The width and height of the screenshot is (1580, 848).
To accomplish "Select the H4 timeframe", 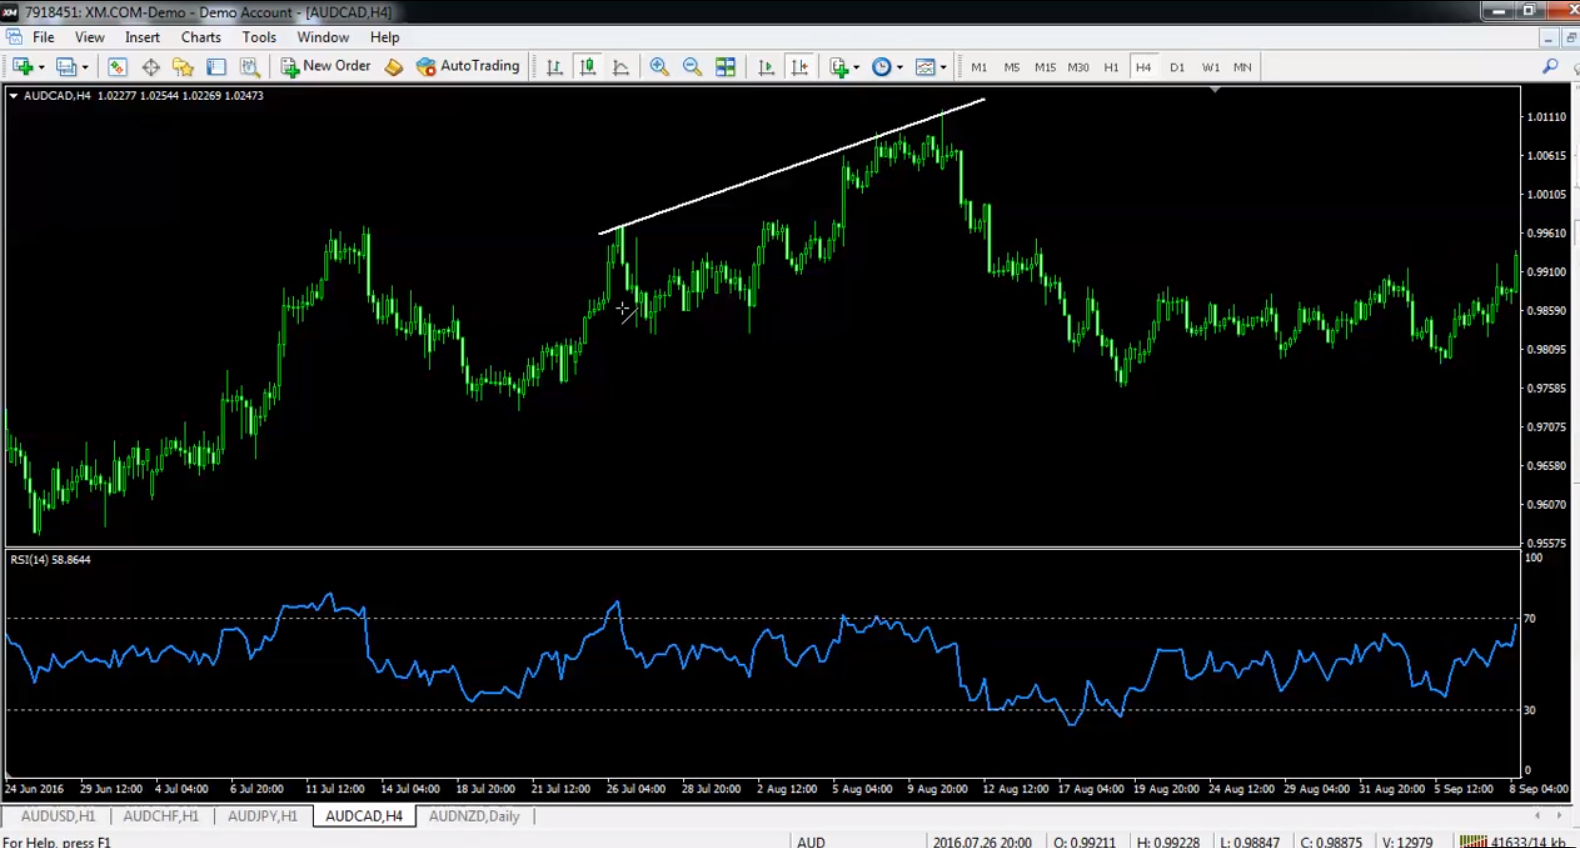I will tap(1143, 67).
